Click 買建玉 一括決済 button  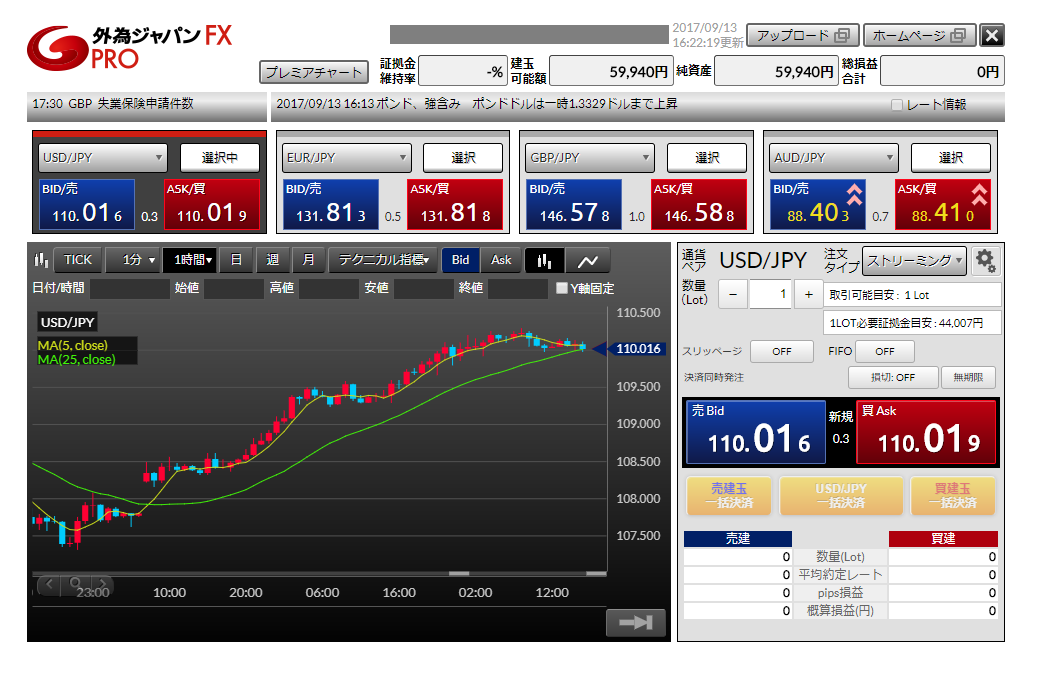coord(952,496)
